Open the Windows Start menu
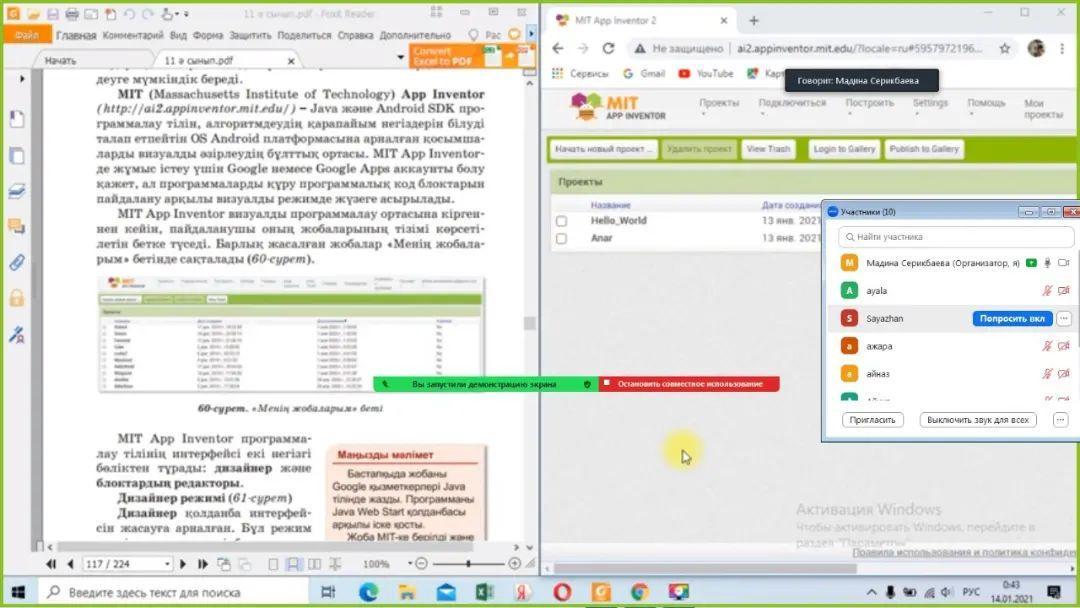Viewport: 1080px width, 608px height. tap(18, 592)
